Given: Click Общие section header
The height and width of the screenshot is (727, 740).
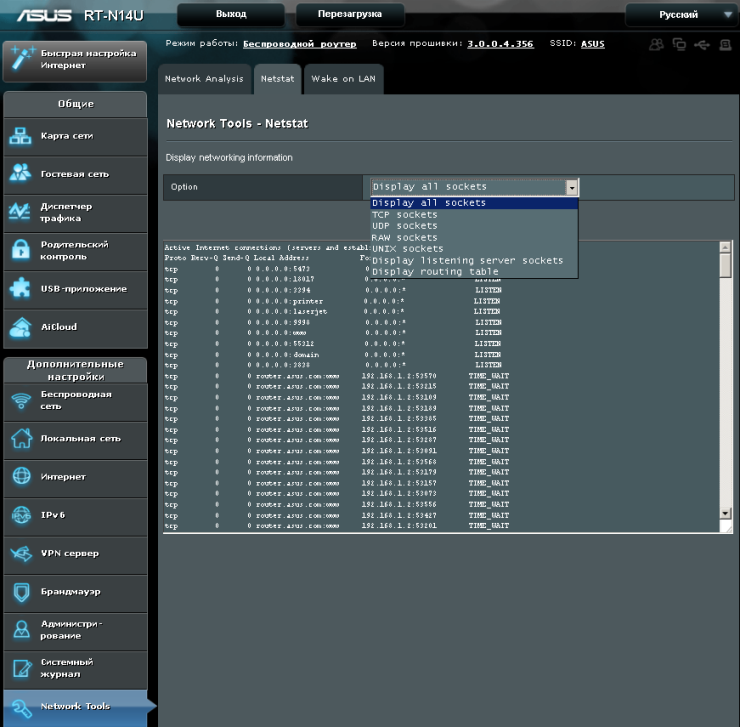Looking at the screenshot, I should tap(76, 104).
